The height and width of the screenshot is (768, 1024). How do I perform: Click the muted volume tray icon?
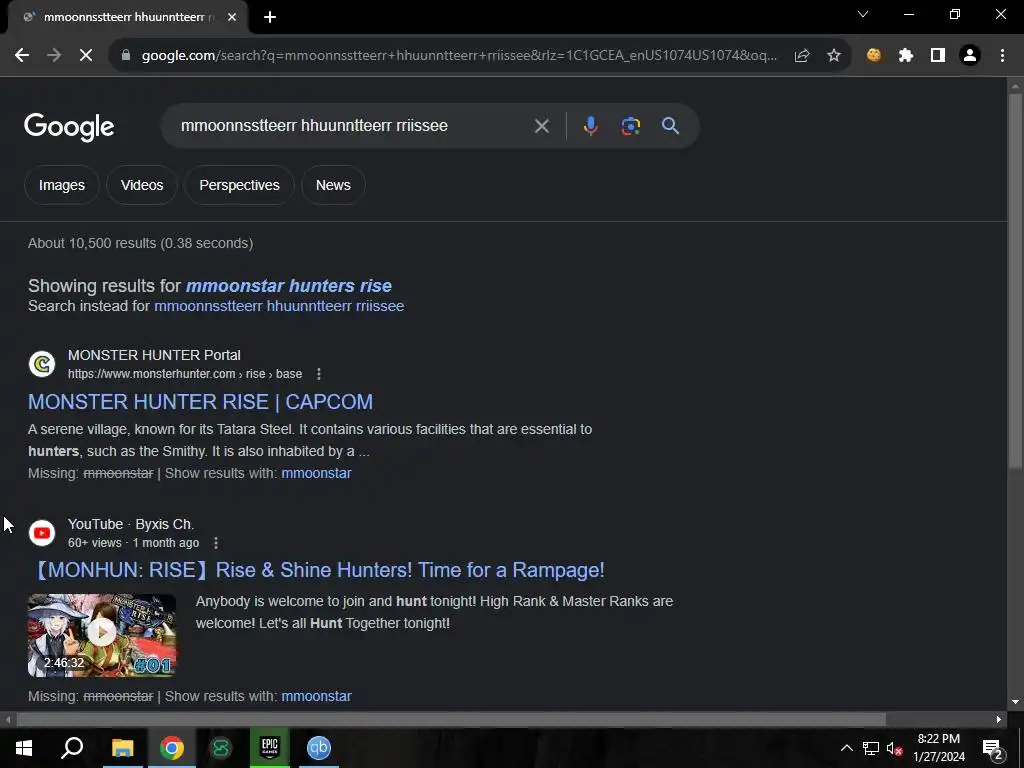(x=894, y=748)
